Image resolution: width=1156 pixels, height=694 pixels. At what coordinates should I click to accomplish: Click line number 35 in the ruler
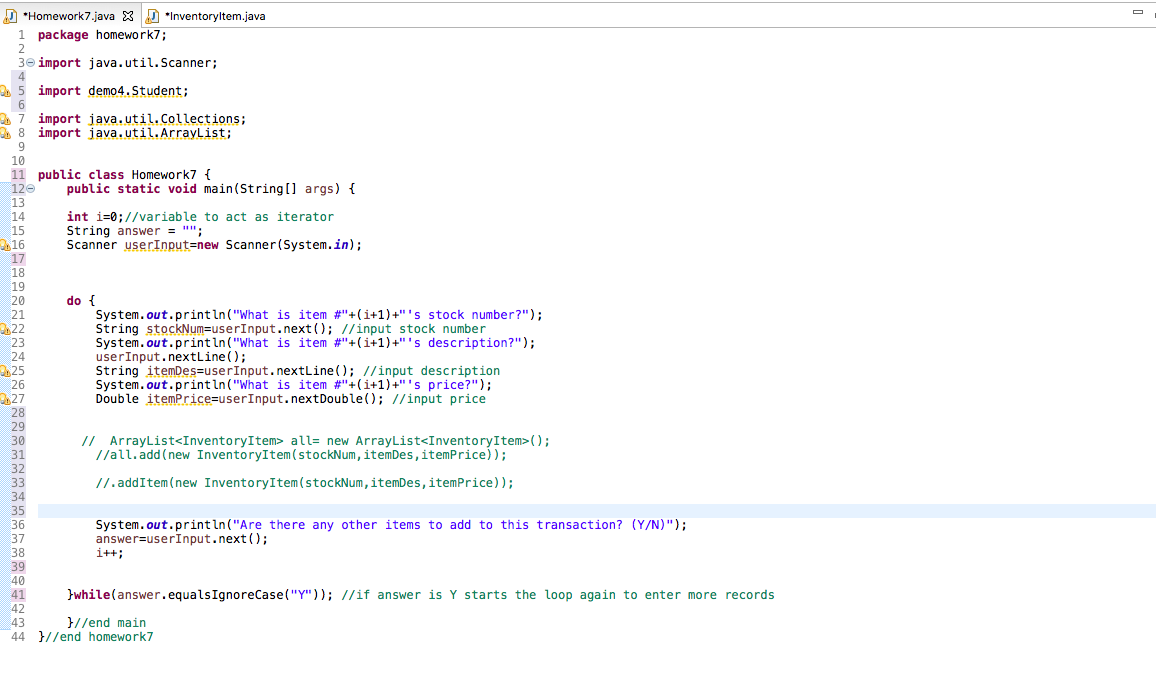[x=18, y=510]
